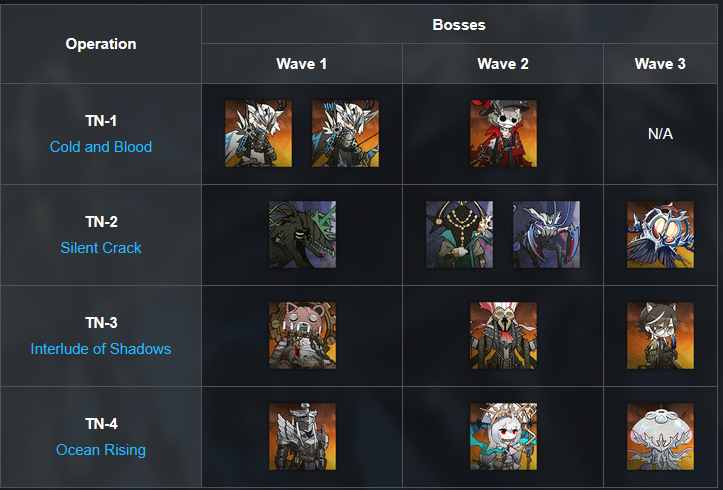Image resolution: width=723 pixels, height=490 pixels.
Task: Open the Silent Crack operation link
Action: click(x=101, y=248)
